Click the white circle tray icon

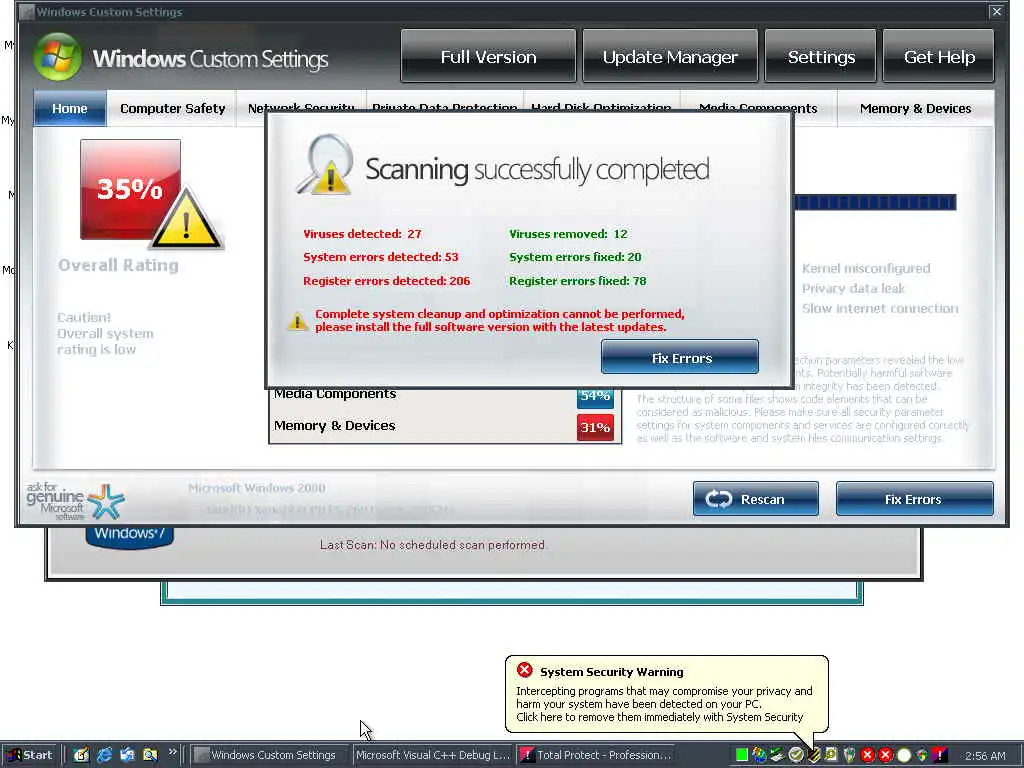[904, 755]
